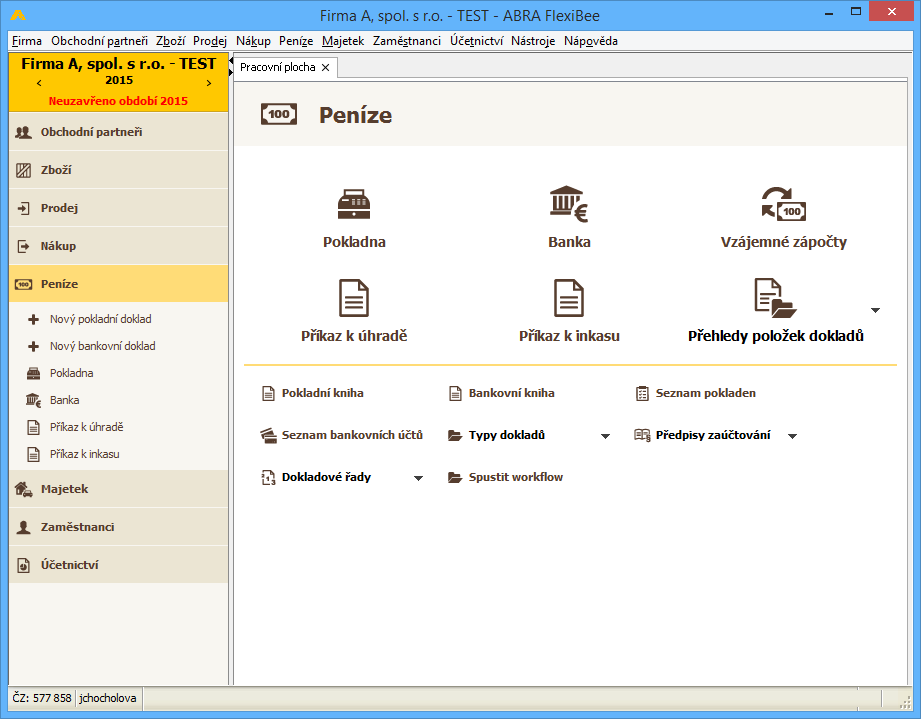Viewport: 921px width, 719px height.
Task: Go to previous year using left arrow
Action: click(x=39, y=81)
